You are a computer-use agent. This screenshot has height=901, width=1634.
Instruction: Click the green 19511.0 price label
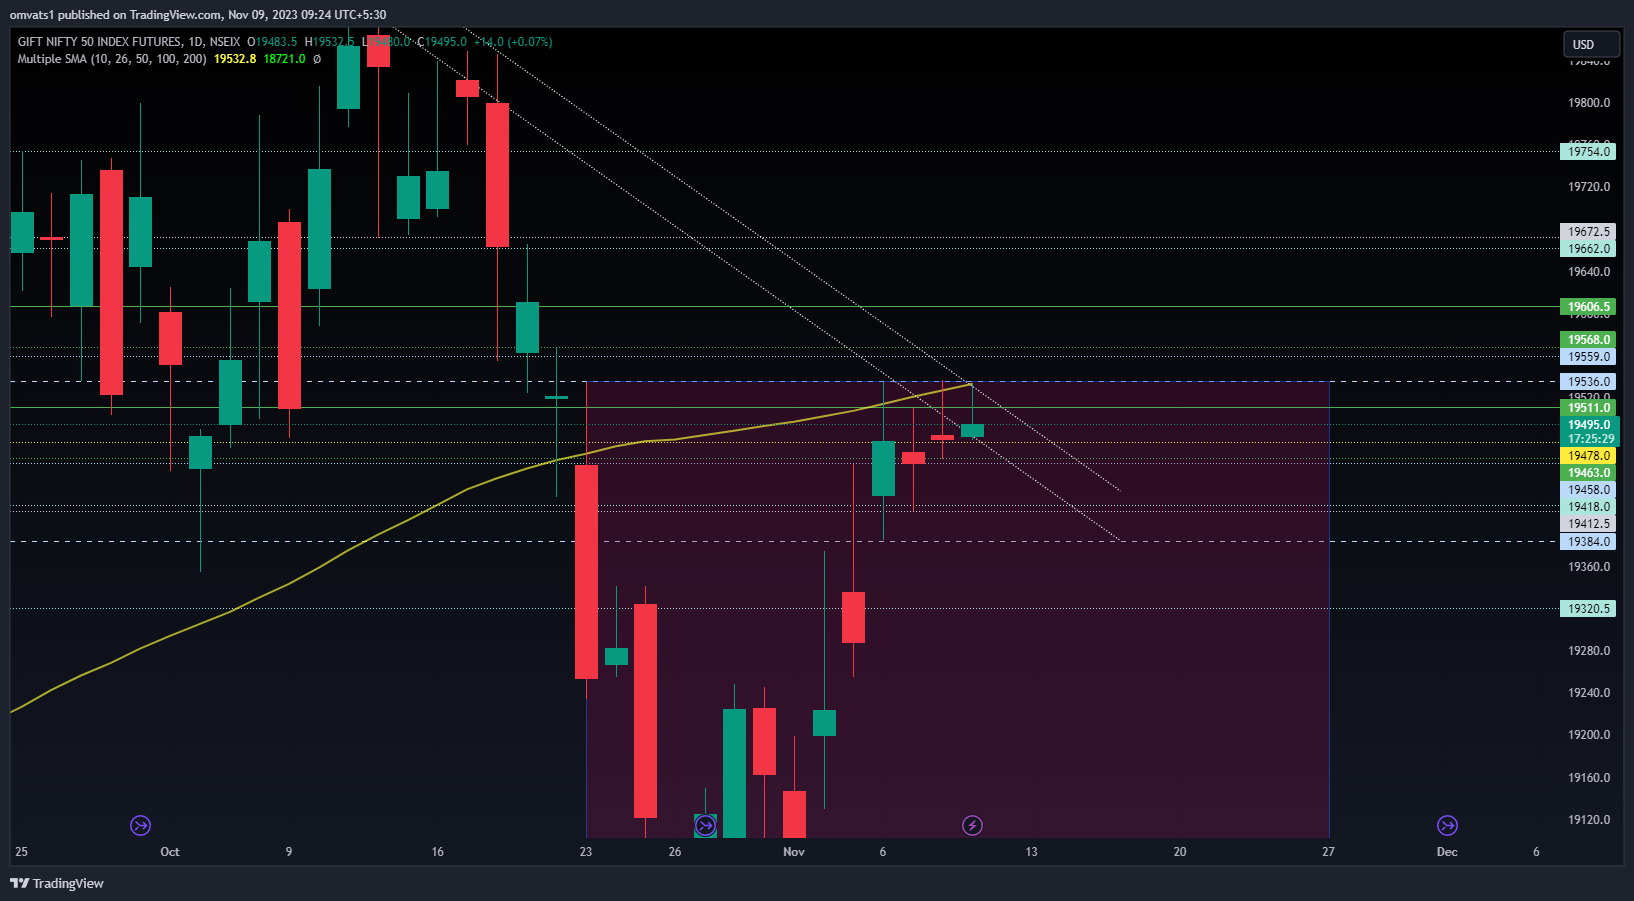(x=1588, y=408)
